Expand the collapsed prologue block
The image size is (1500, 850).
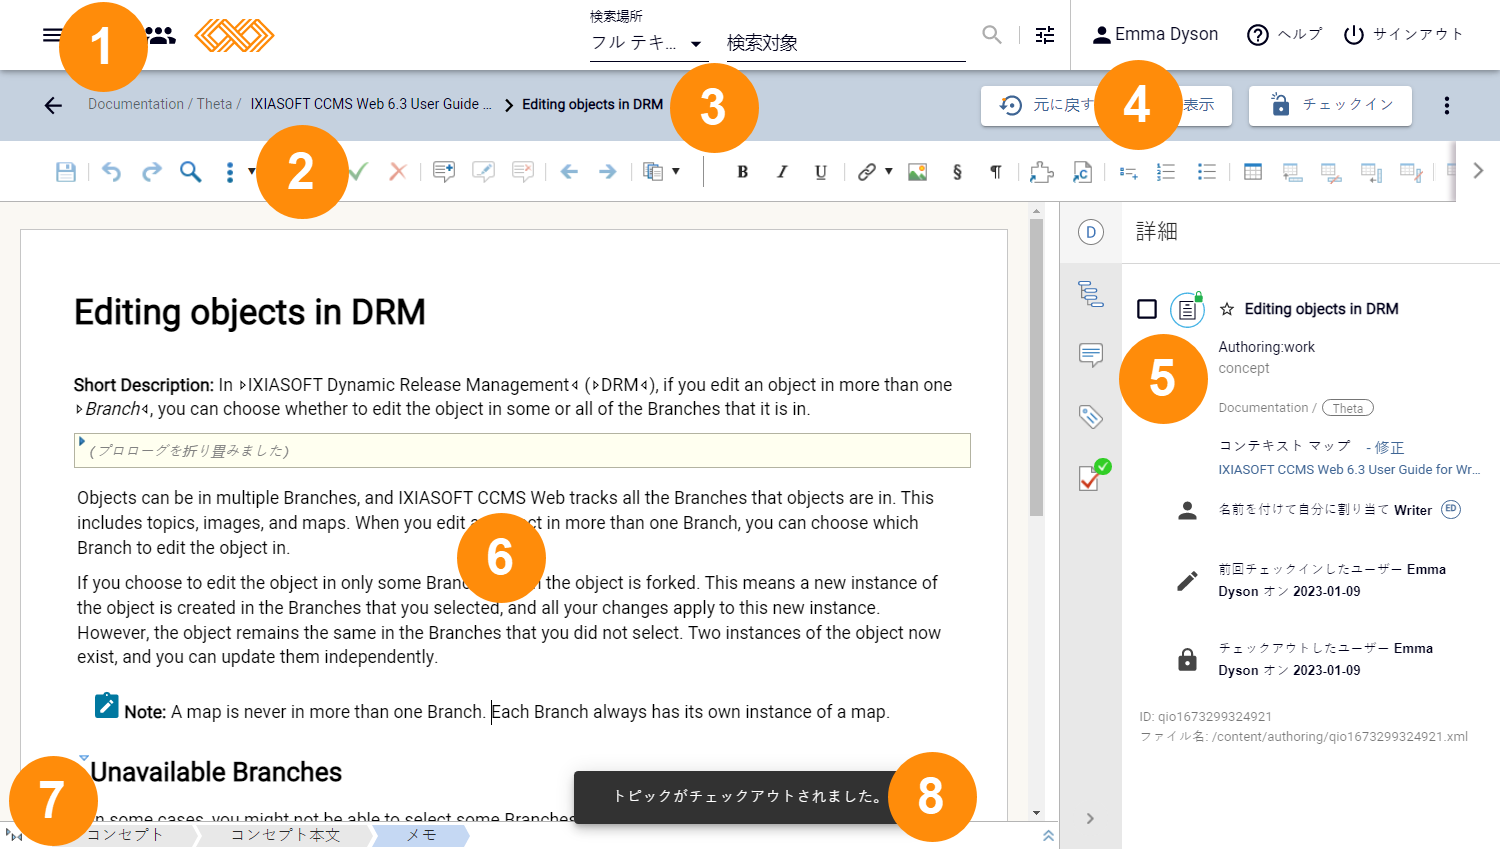pyautogui.click(x=82, y=441)
